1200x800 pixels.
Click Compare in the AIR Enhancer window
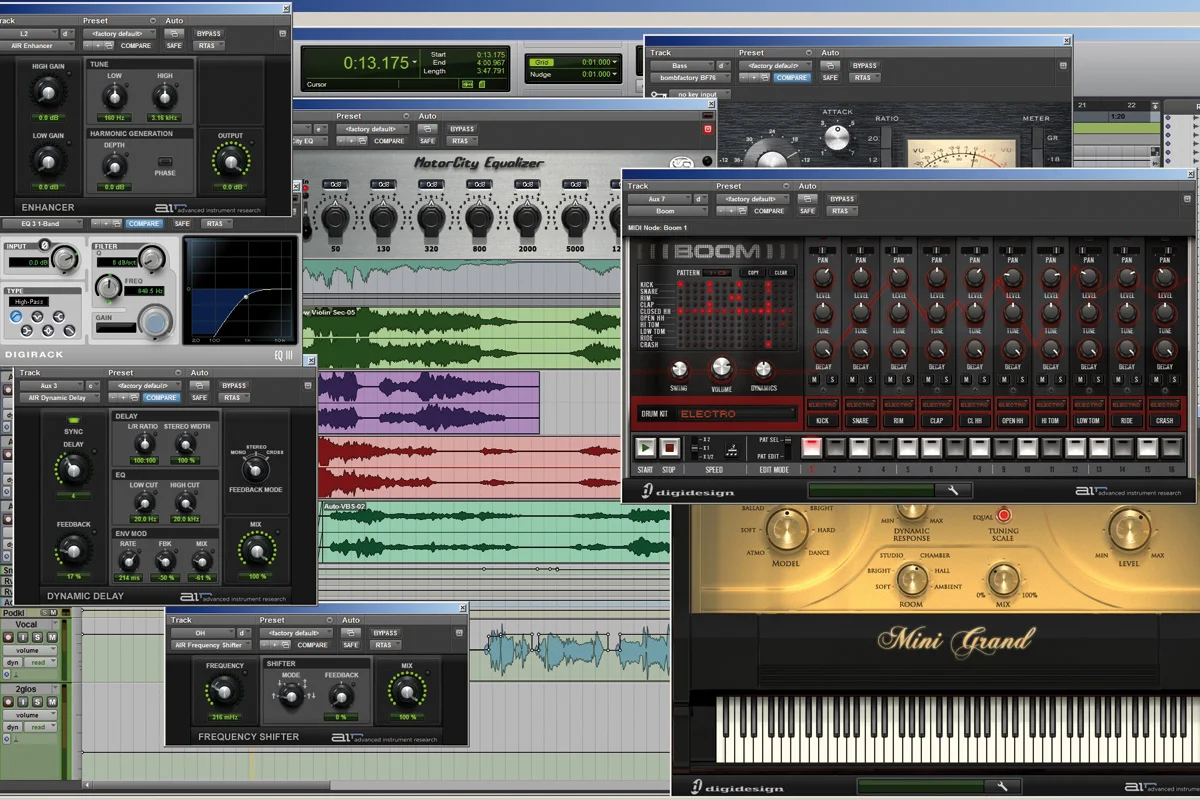[135, 45]
